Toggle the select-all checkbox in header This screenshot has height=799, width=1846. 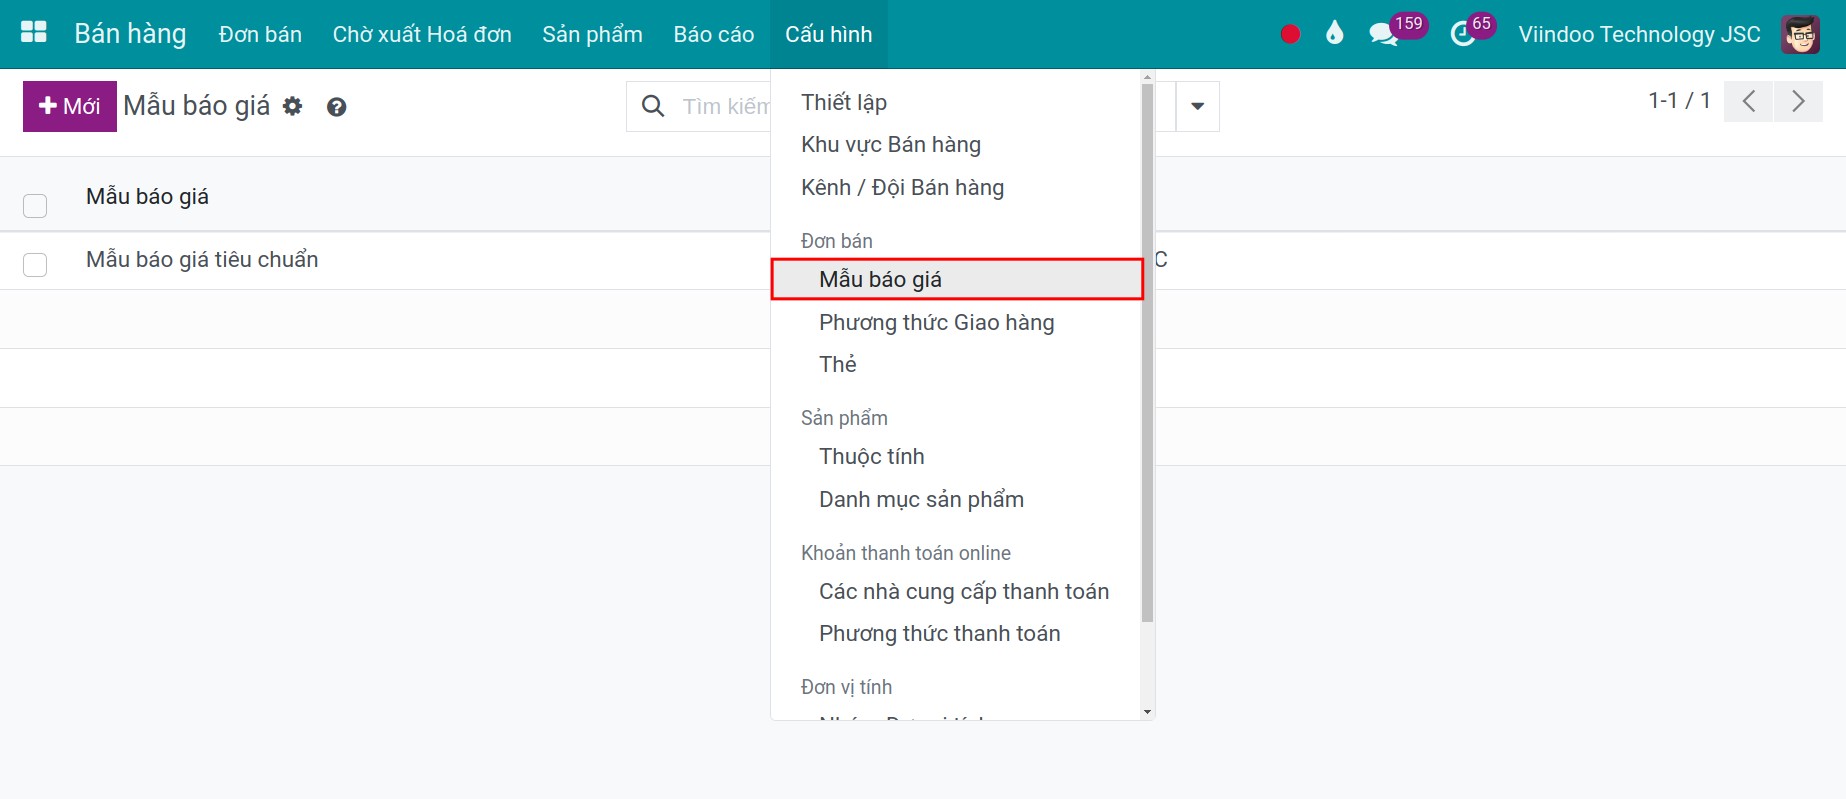pos(35,205)
